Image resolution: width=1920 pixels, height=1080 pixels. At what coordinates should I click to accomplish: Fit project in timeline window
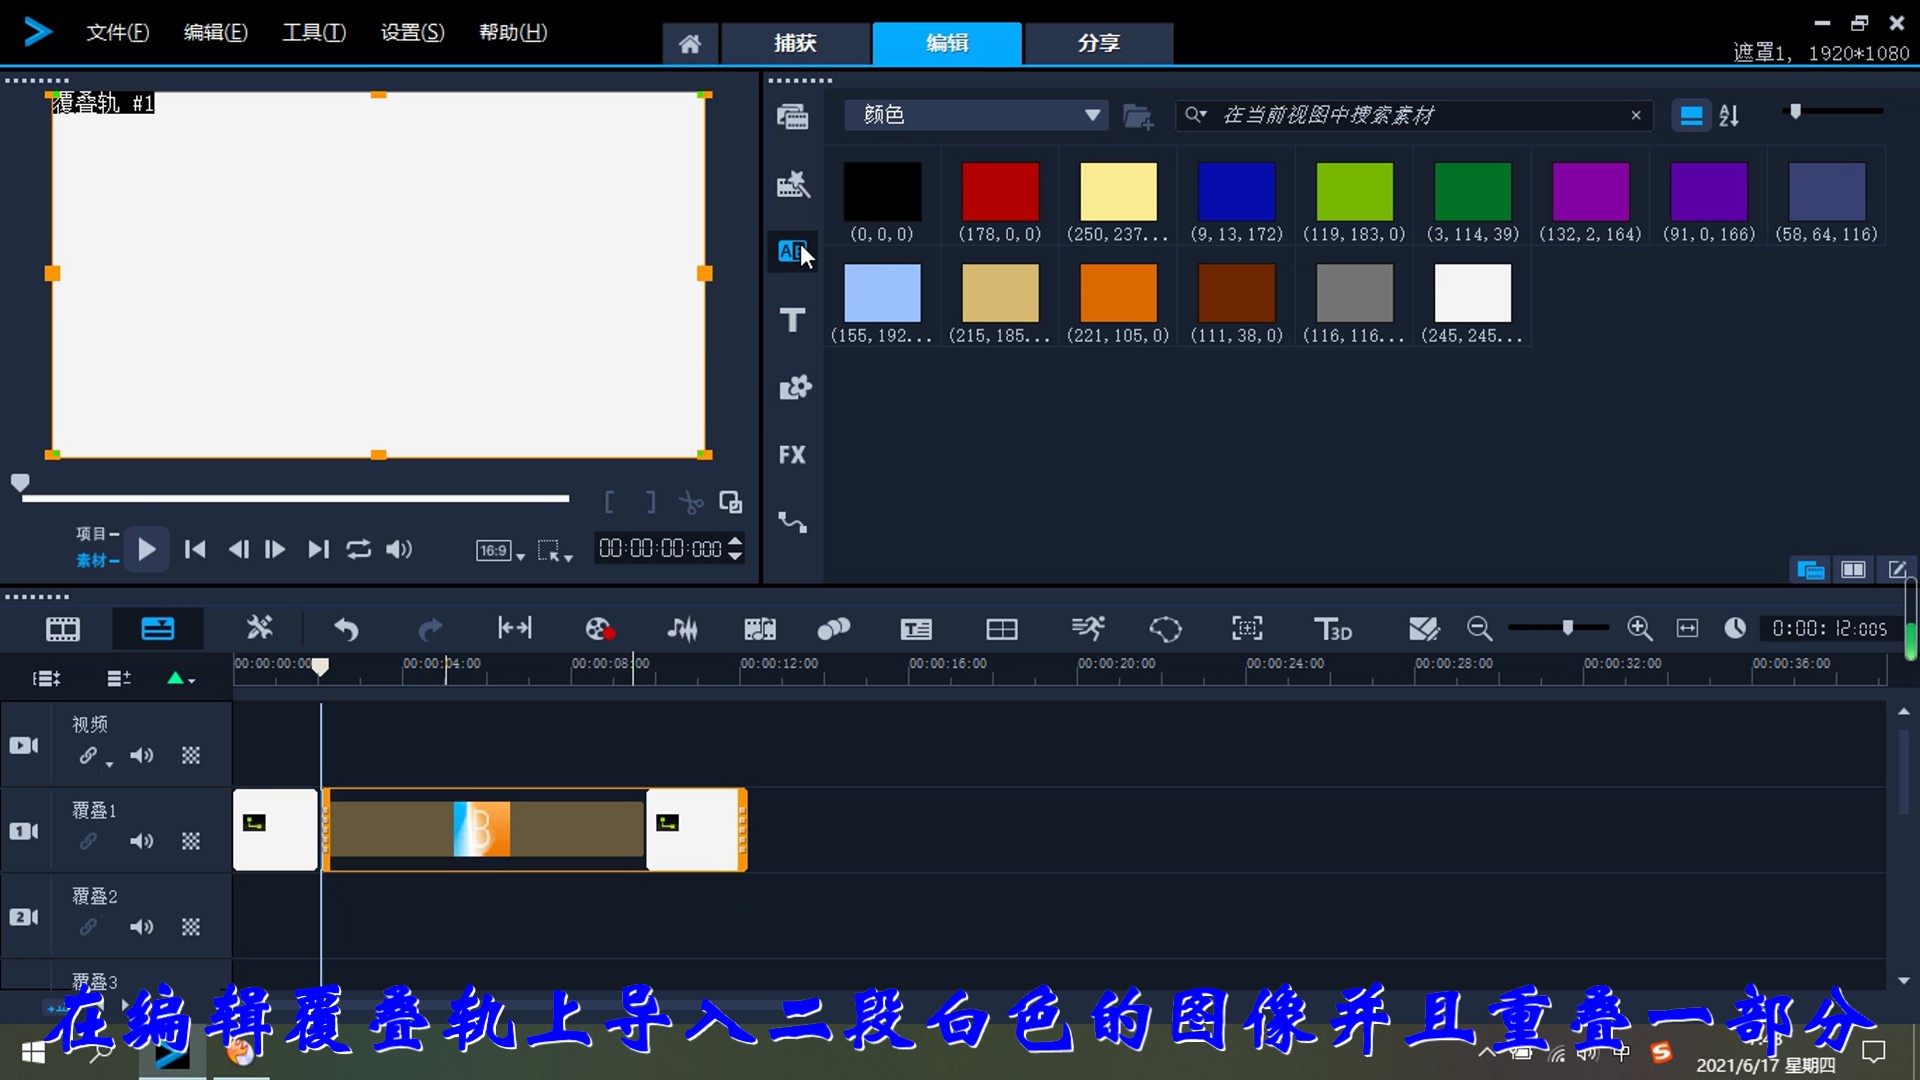pyautogui.click(x=1687, y=628)
